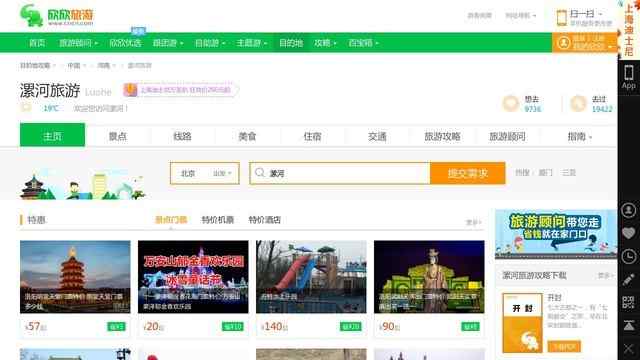The height and width of the screenshot is (360, 640).
Task: Switch to the 线路 tab
Action: point(182,136)
